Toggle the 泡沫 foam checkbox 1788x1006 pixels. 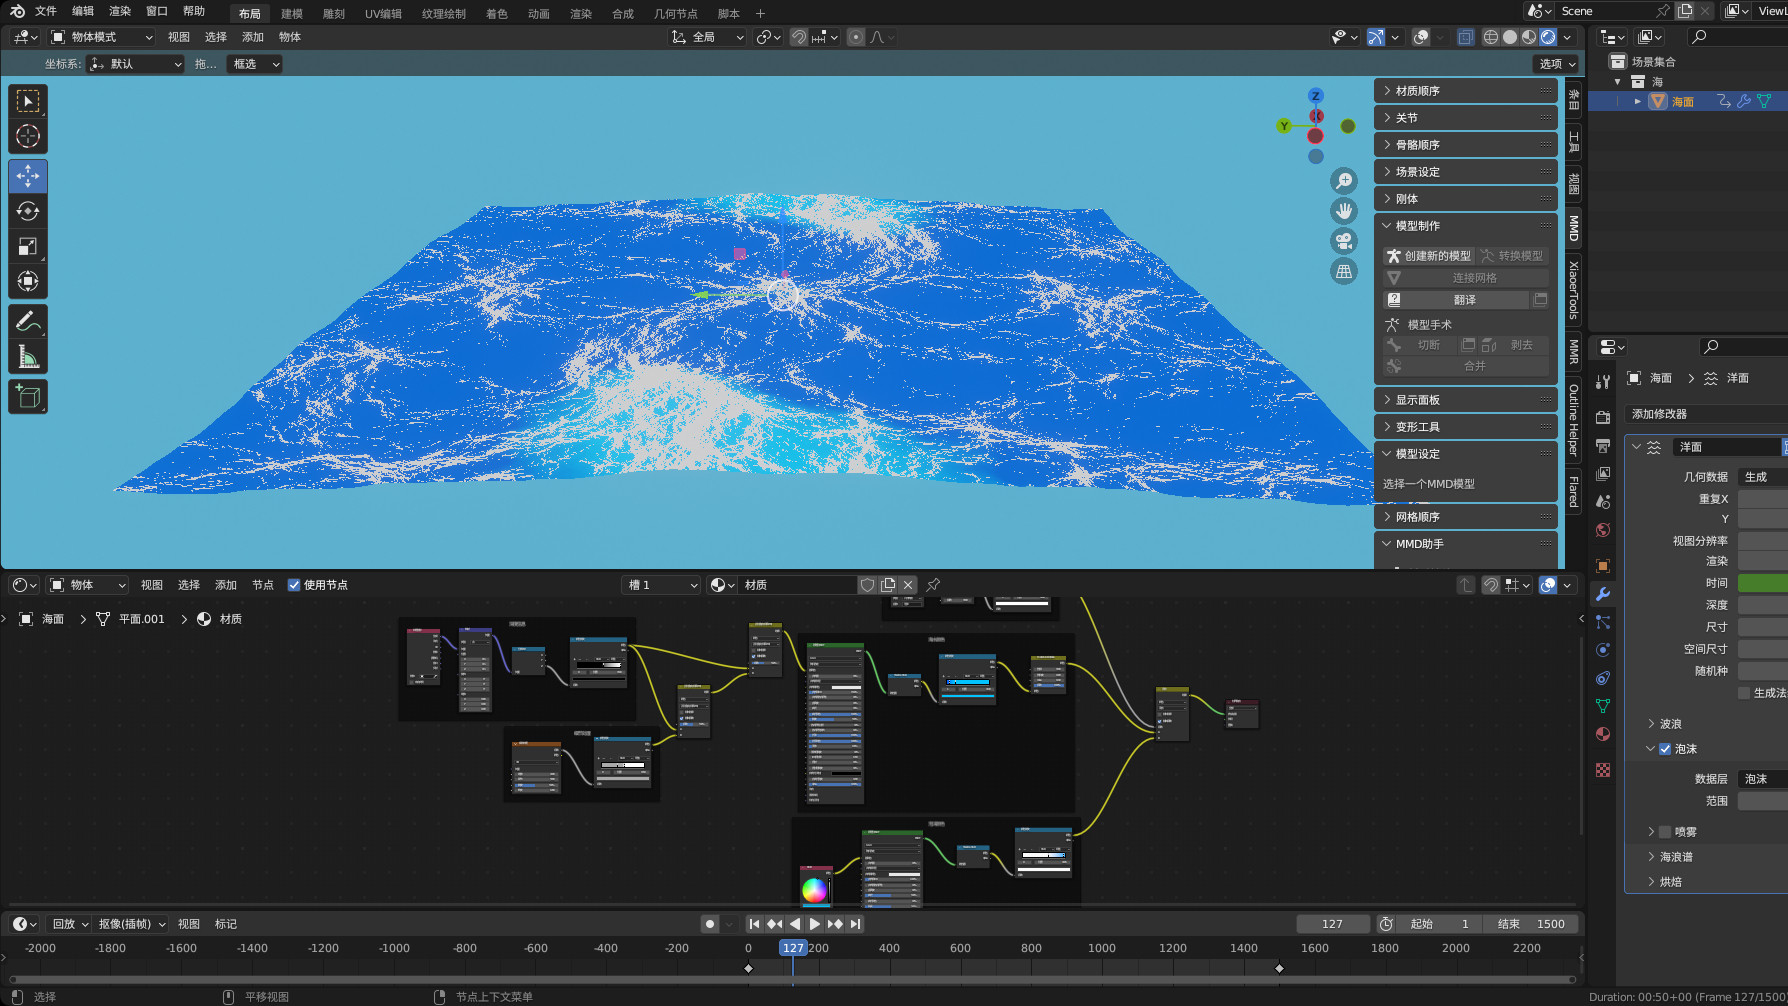(1665, 749)
